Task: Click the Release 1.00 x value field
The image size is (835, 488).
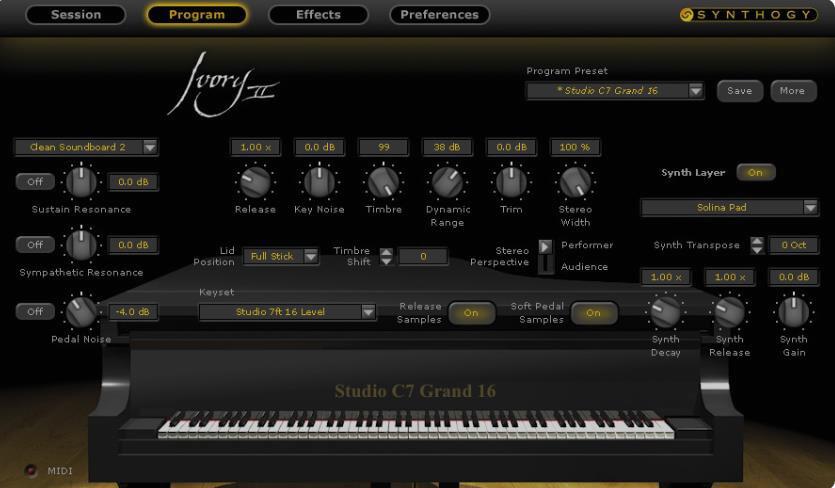Action: [256, 147]
